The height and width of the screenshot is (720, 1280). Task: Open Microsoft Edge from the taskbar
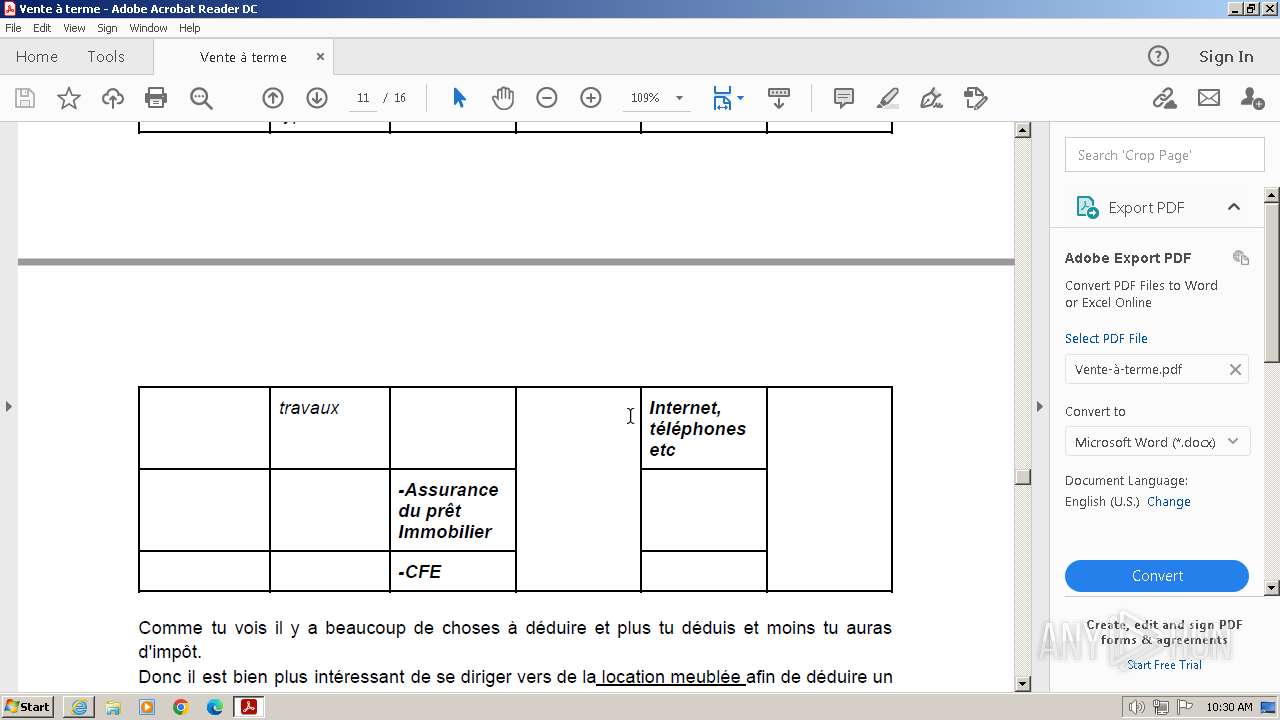coord(215,707)
